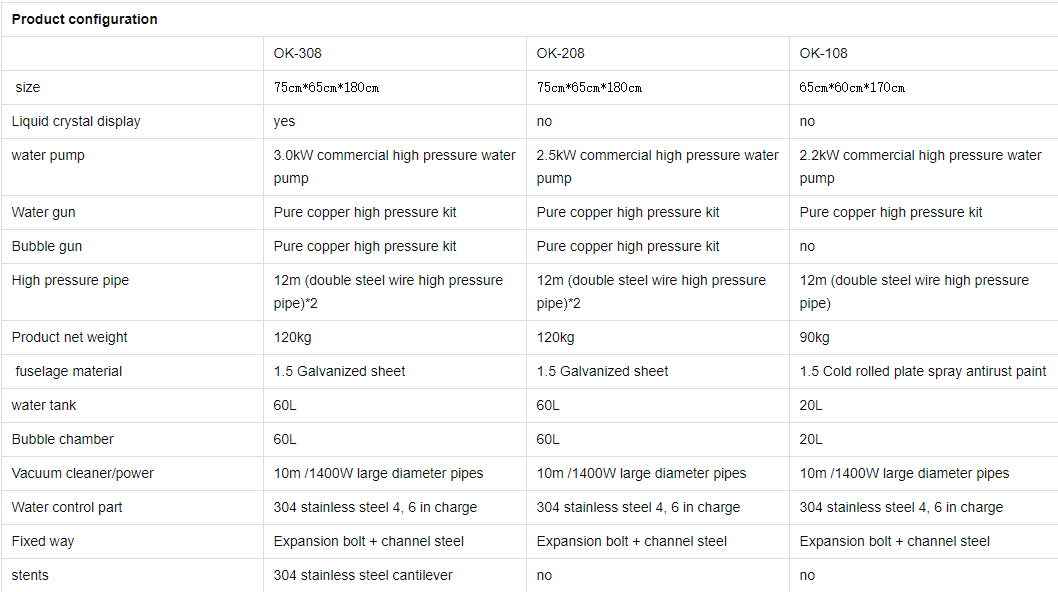Select the OK-208 column header

coord(561,53)
